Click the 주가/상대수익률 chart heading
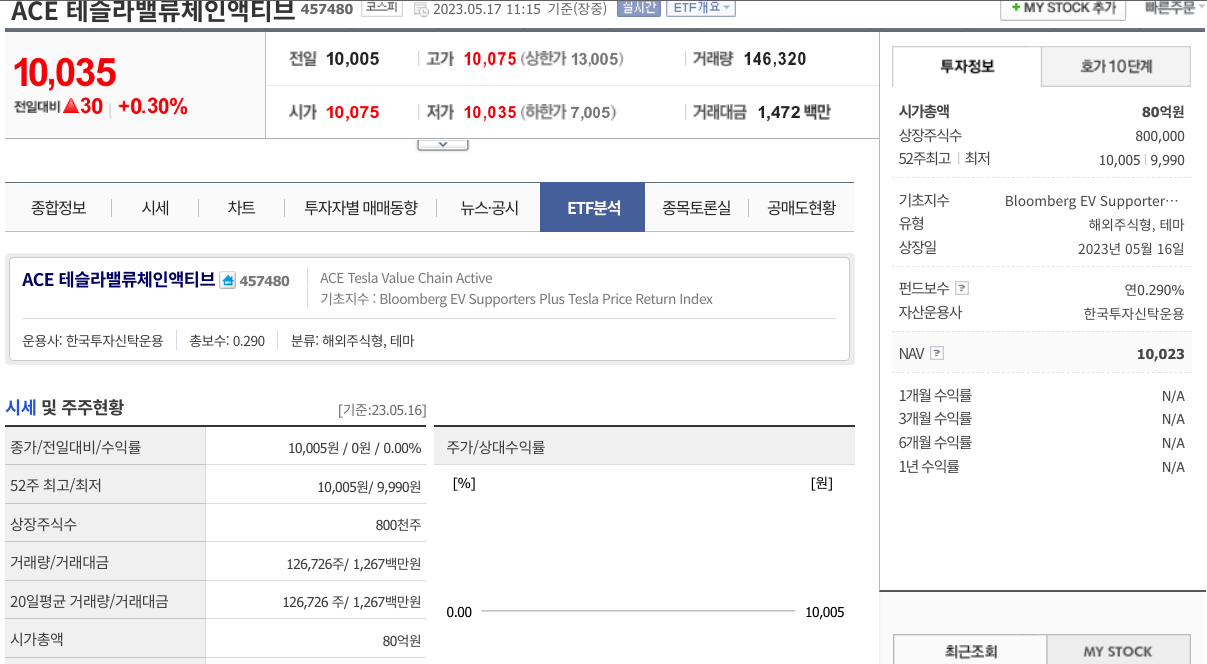 pos(496,447)
